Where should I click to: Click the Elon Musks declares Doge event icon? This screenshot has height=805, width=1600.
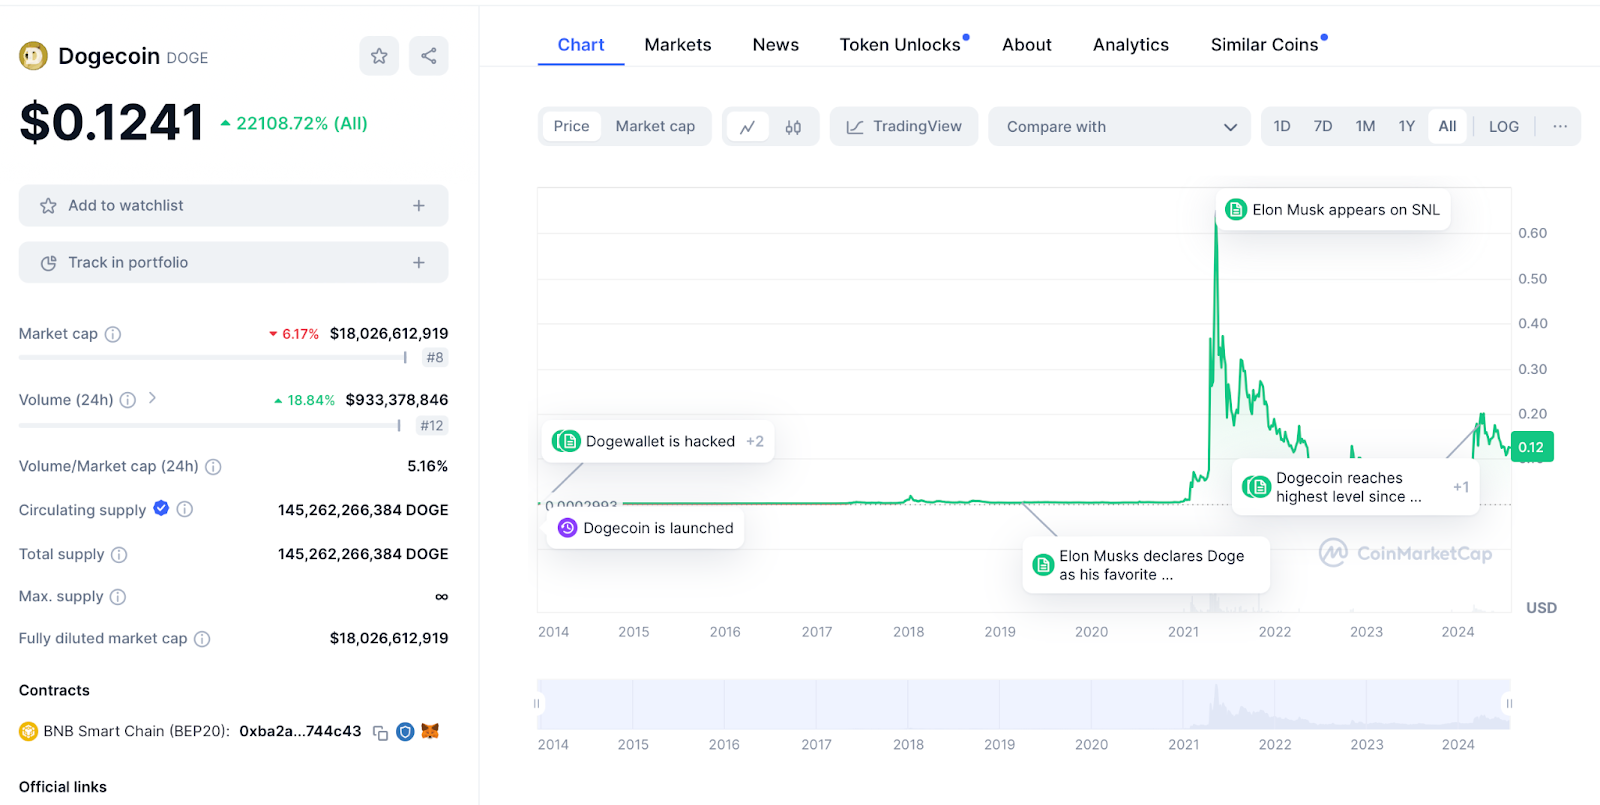[1043, 565]
